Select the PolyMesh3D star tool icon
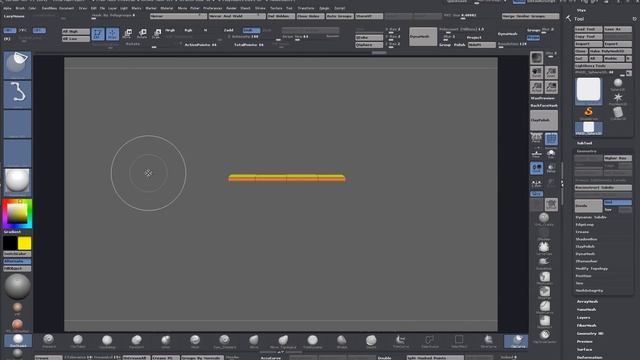This screenshot has width=640, height=360. pyautogui.click(x=618, y=99)
